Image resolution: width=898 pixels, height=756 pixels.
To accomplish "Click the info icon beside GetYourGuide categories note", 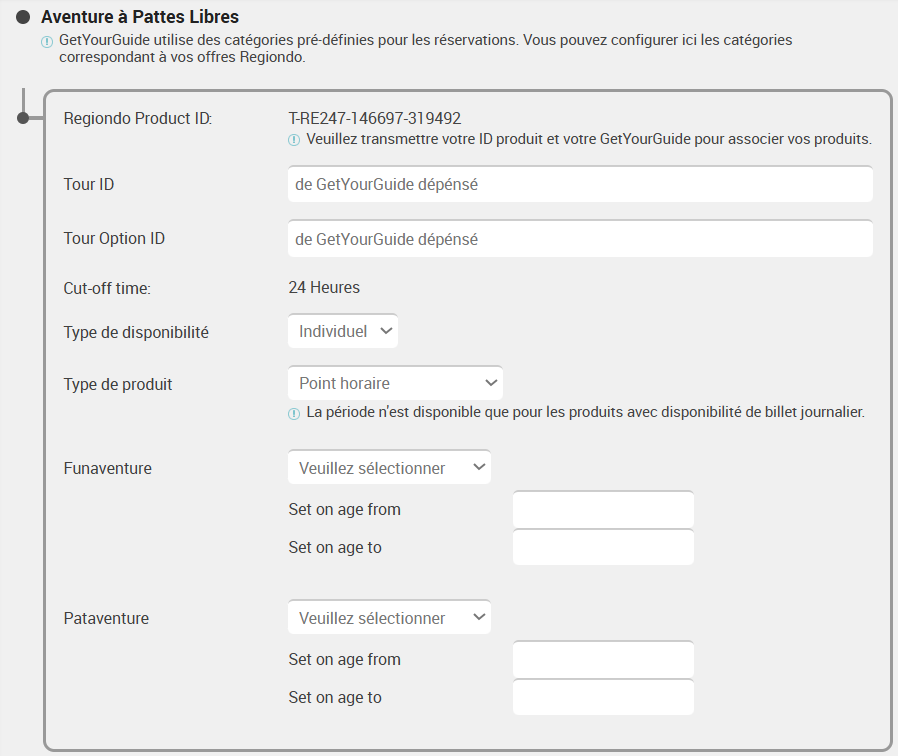I will click(47, 42).
